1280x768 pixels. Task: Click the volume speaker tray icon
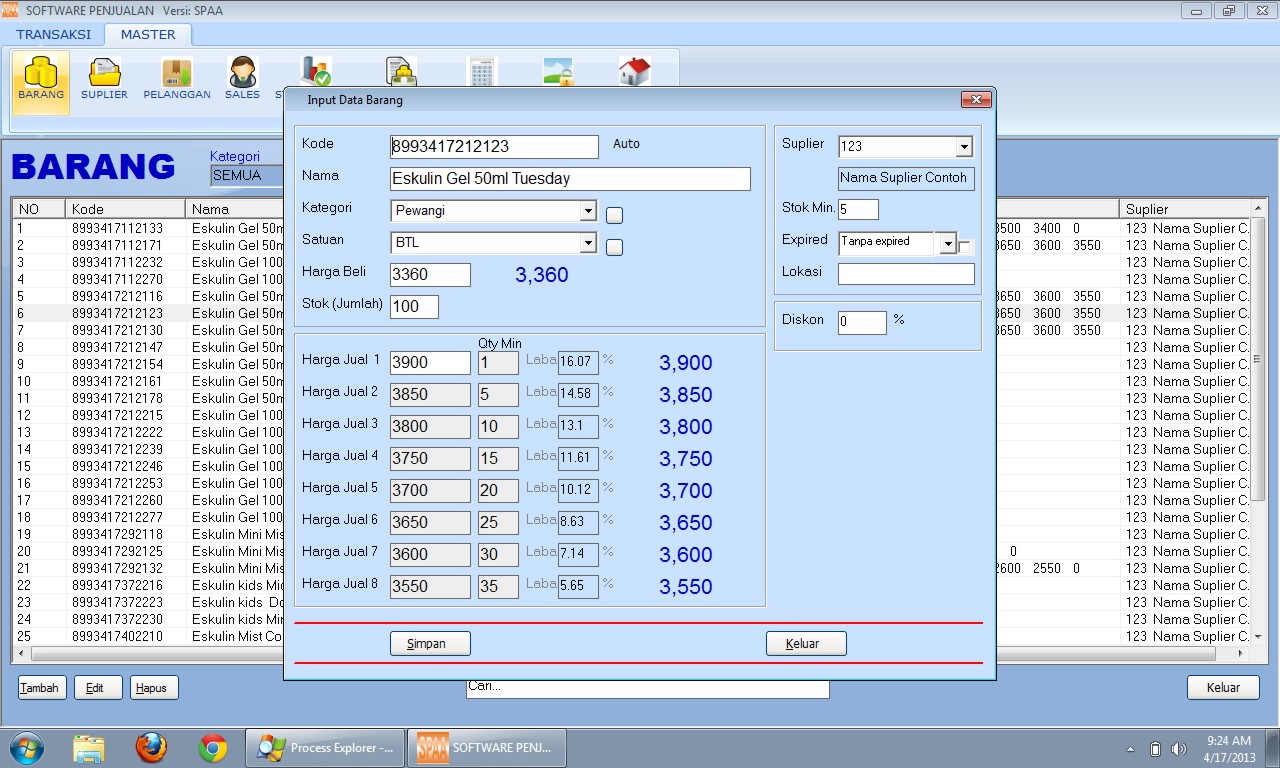pyautogui.click(x=1179, y=749)
